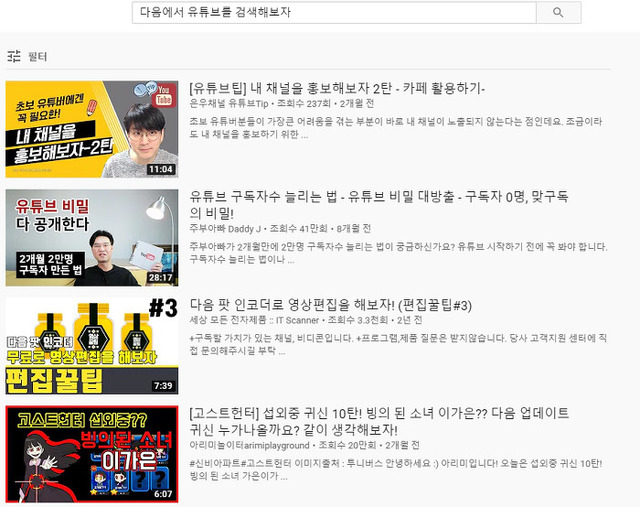Open the 편집꿀팁 video thumbnail

point(92,345)
